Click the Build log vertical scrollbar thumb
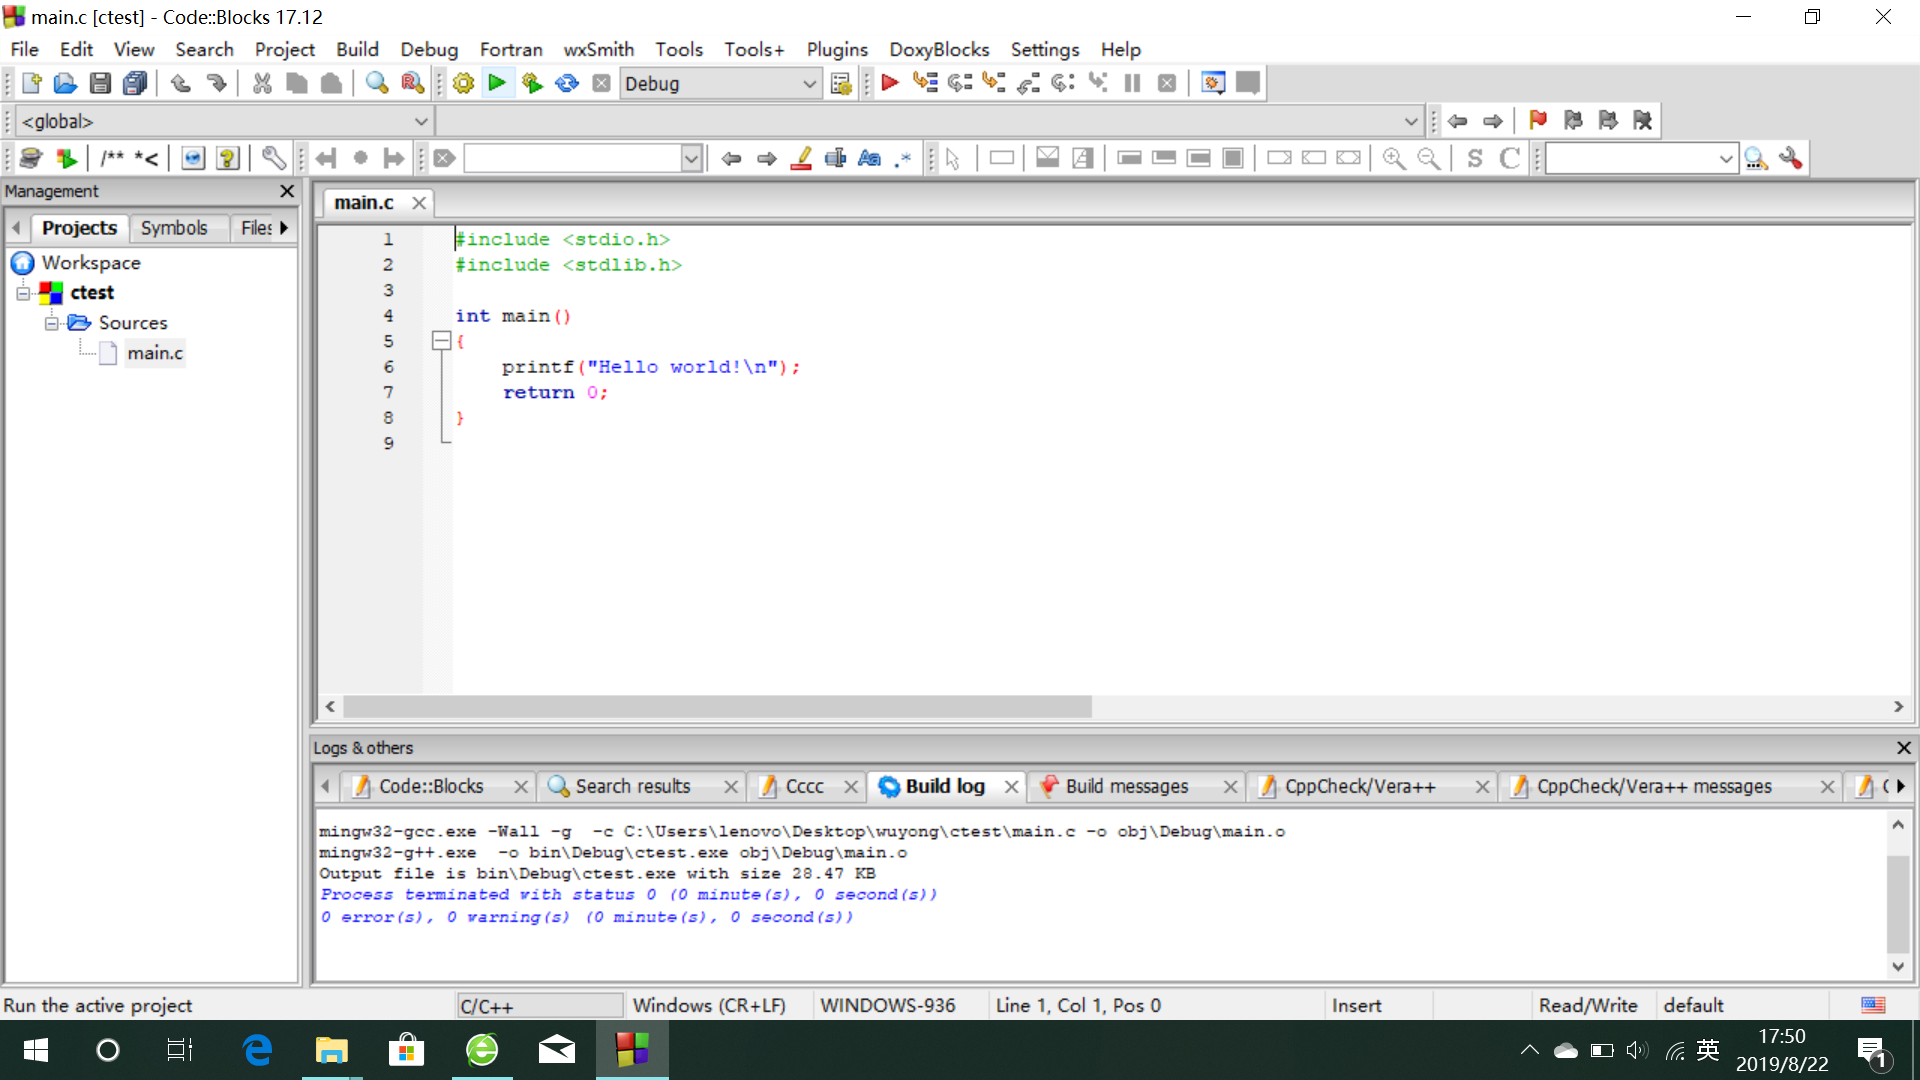This screenshot has width=1920, height=1080. 1898,903
